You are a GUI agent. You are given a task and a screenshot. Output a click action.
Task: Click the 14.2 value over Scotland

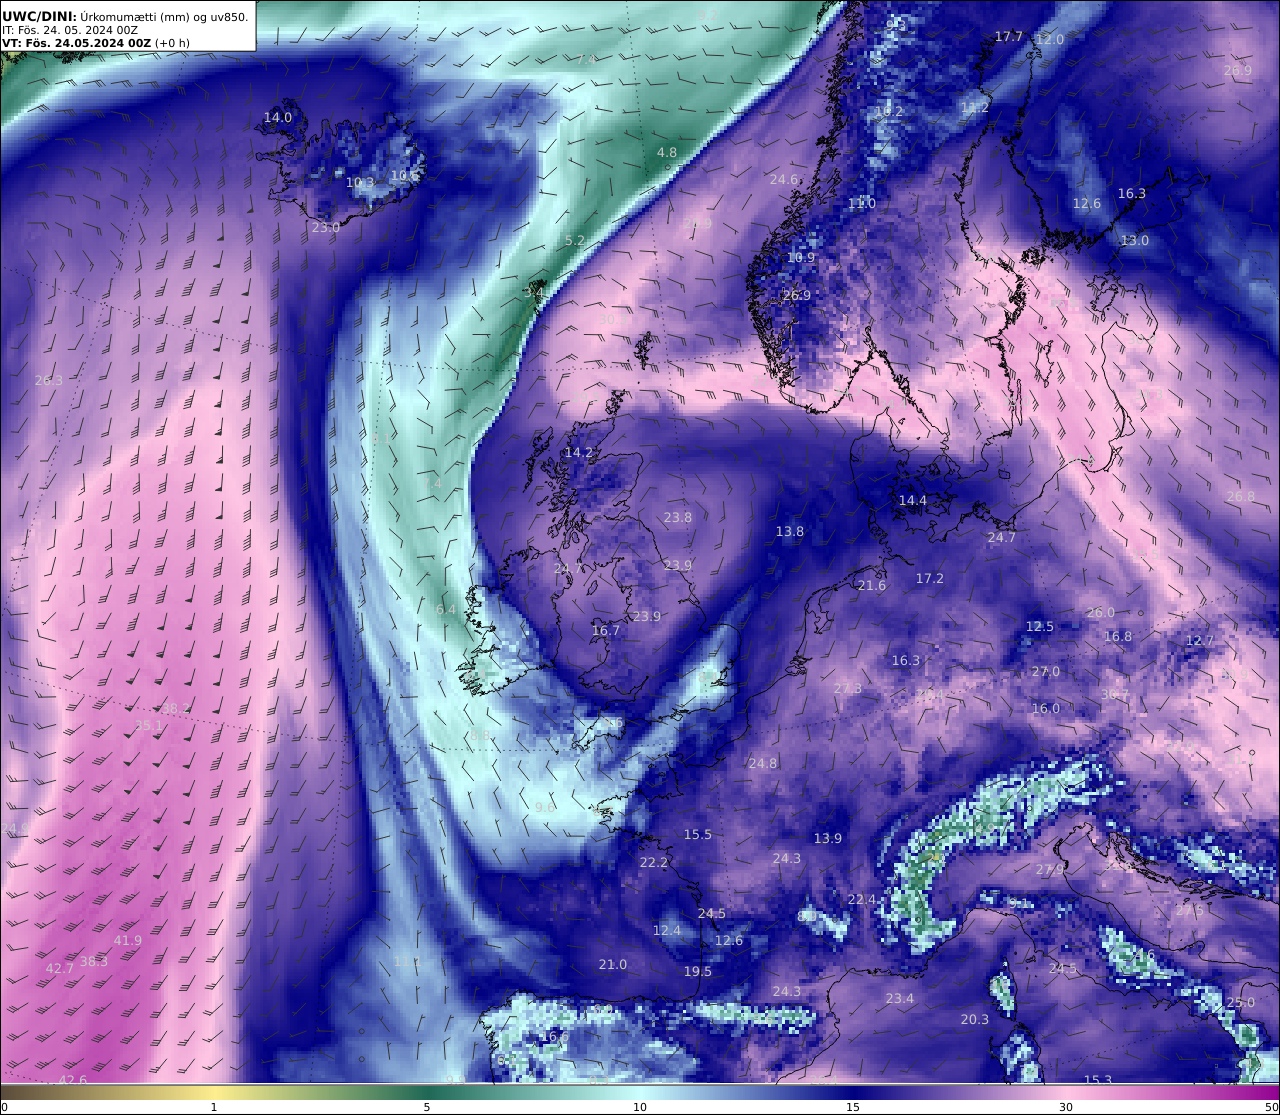click(x=578, y=452)
